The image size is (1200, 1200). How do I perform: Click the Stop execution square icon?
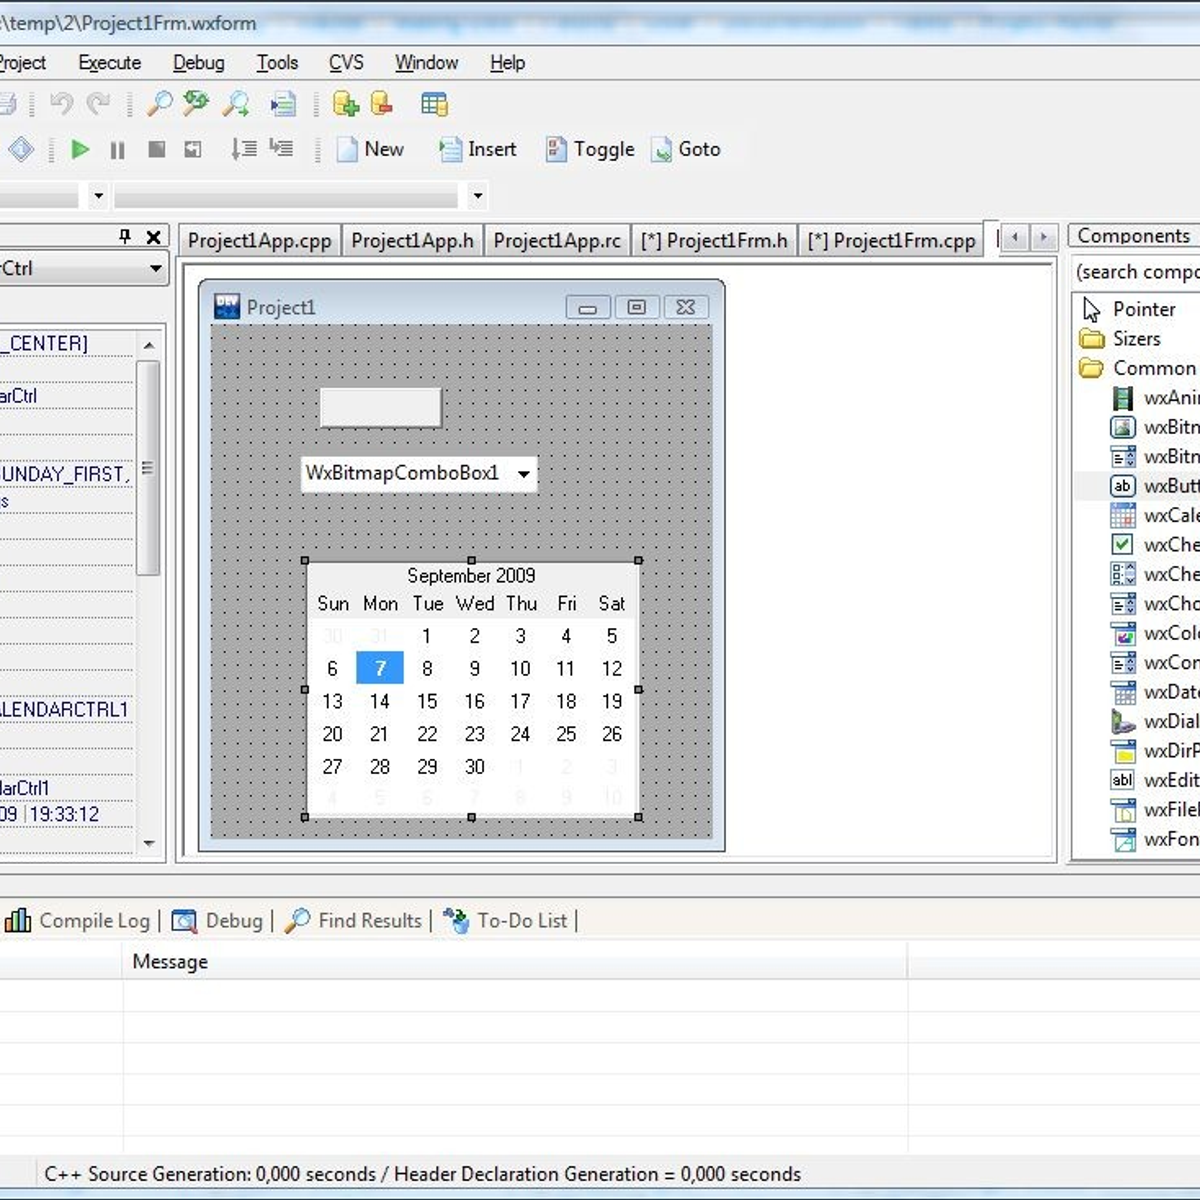coord(156,150)
